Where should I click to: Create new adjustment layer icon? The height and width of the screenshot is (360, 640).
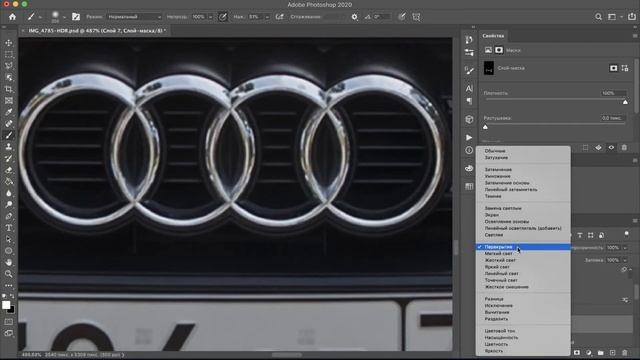(x=589, y=353)
